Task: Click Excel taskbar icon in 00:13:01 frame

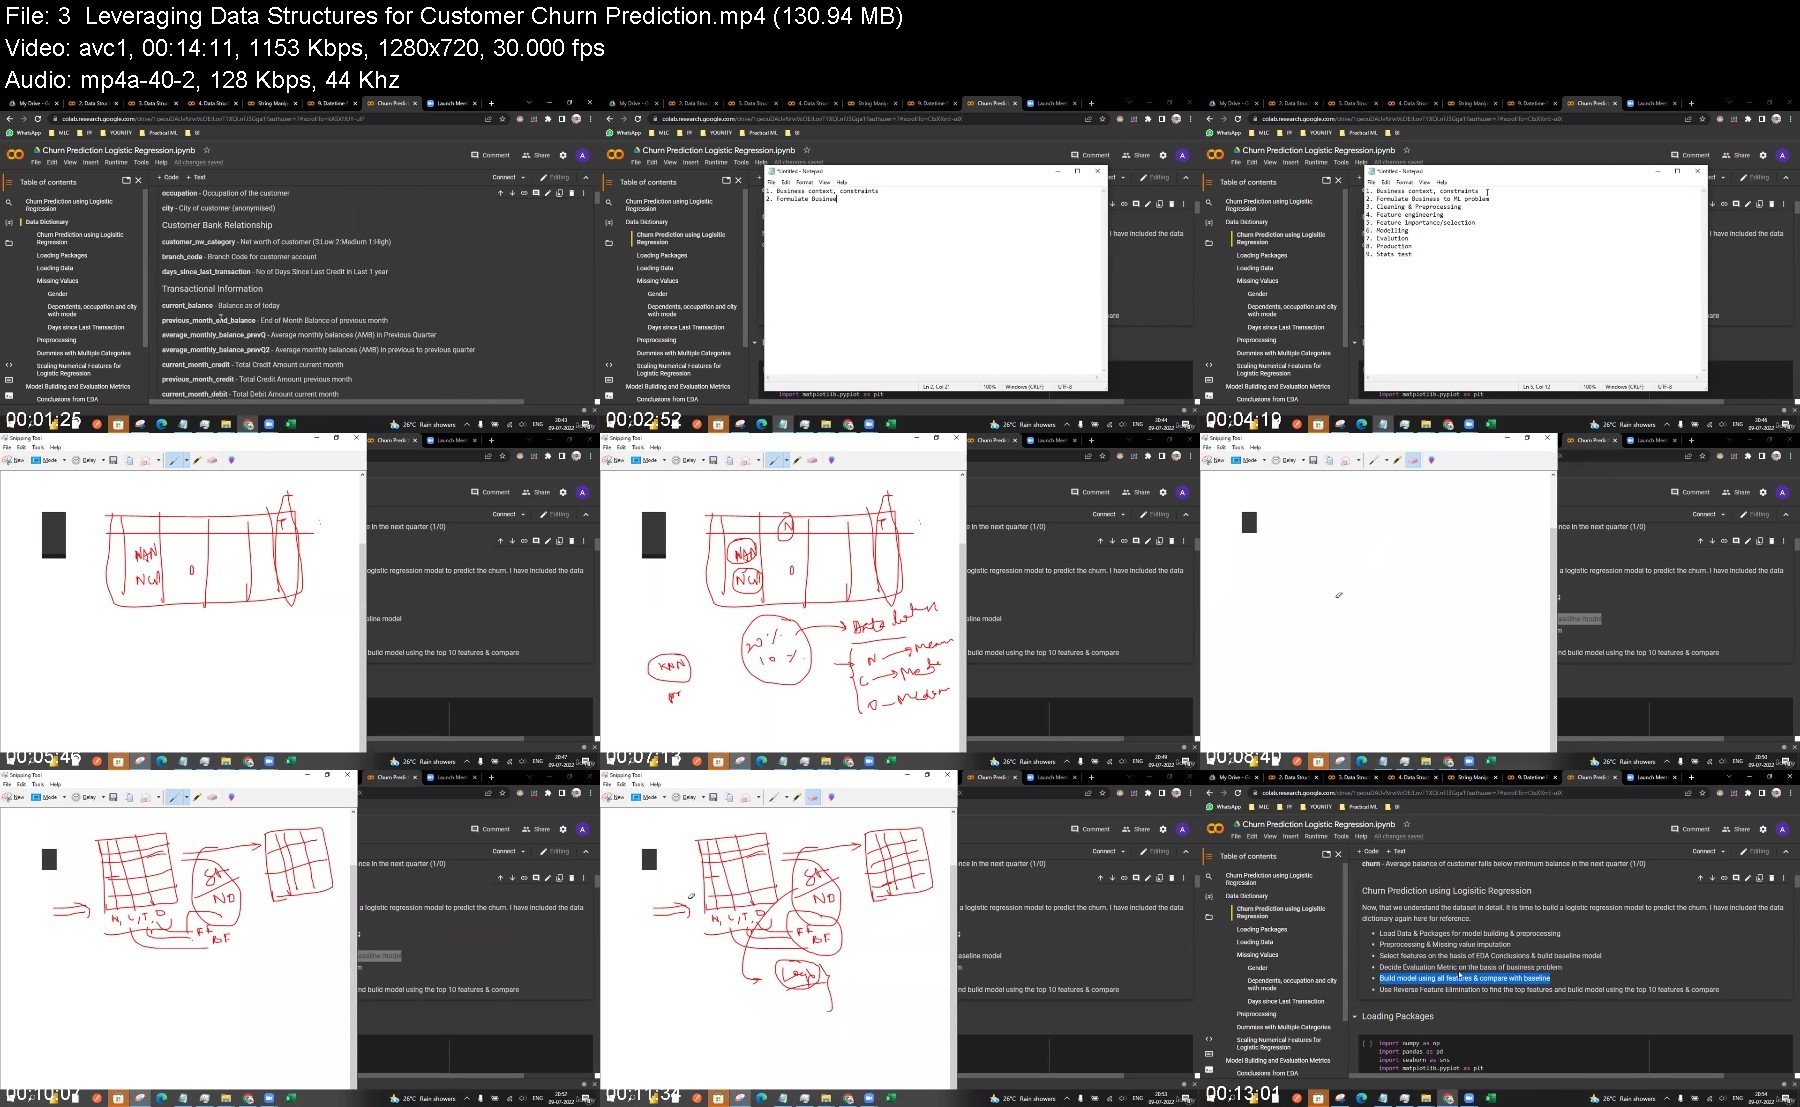Action: click(1491, 1098)
